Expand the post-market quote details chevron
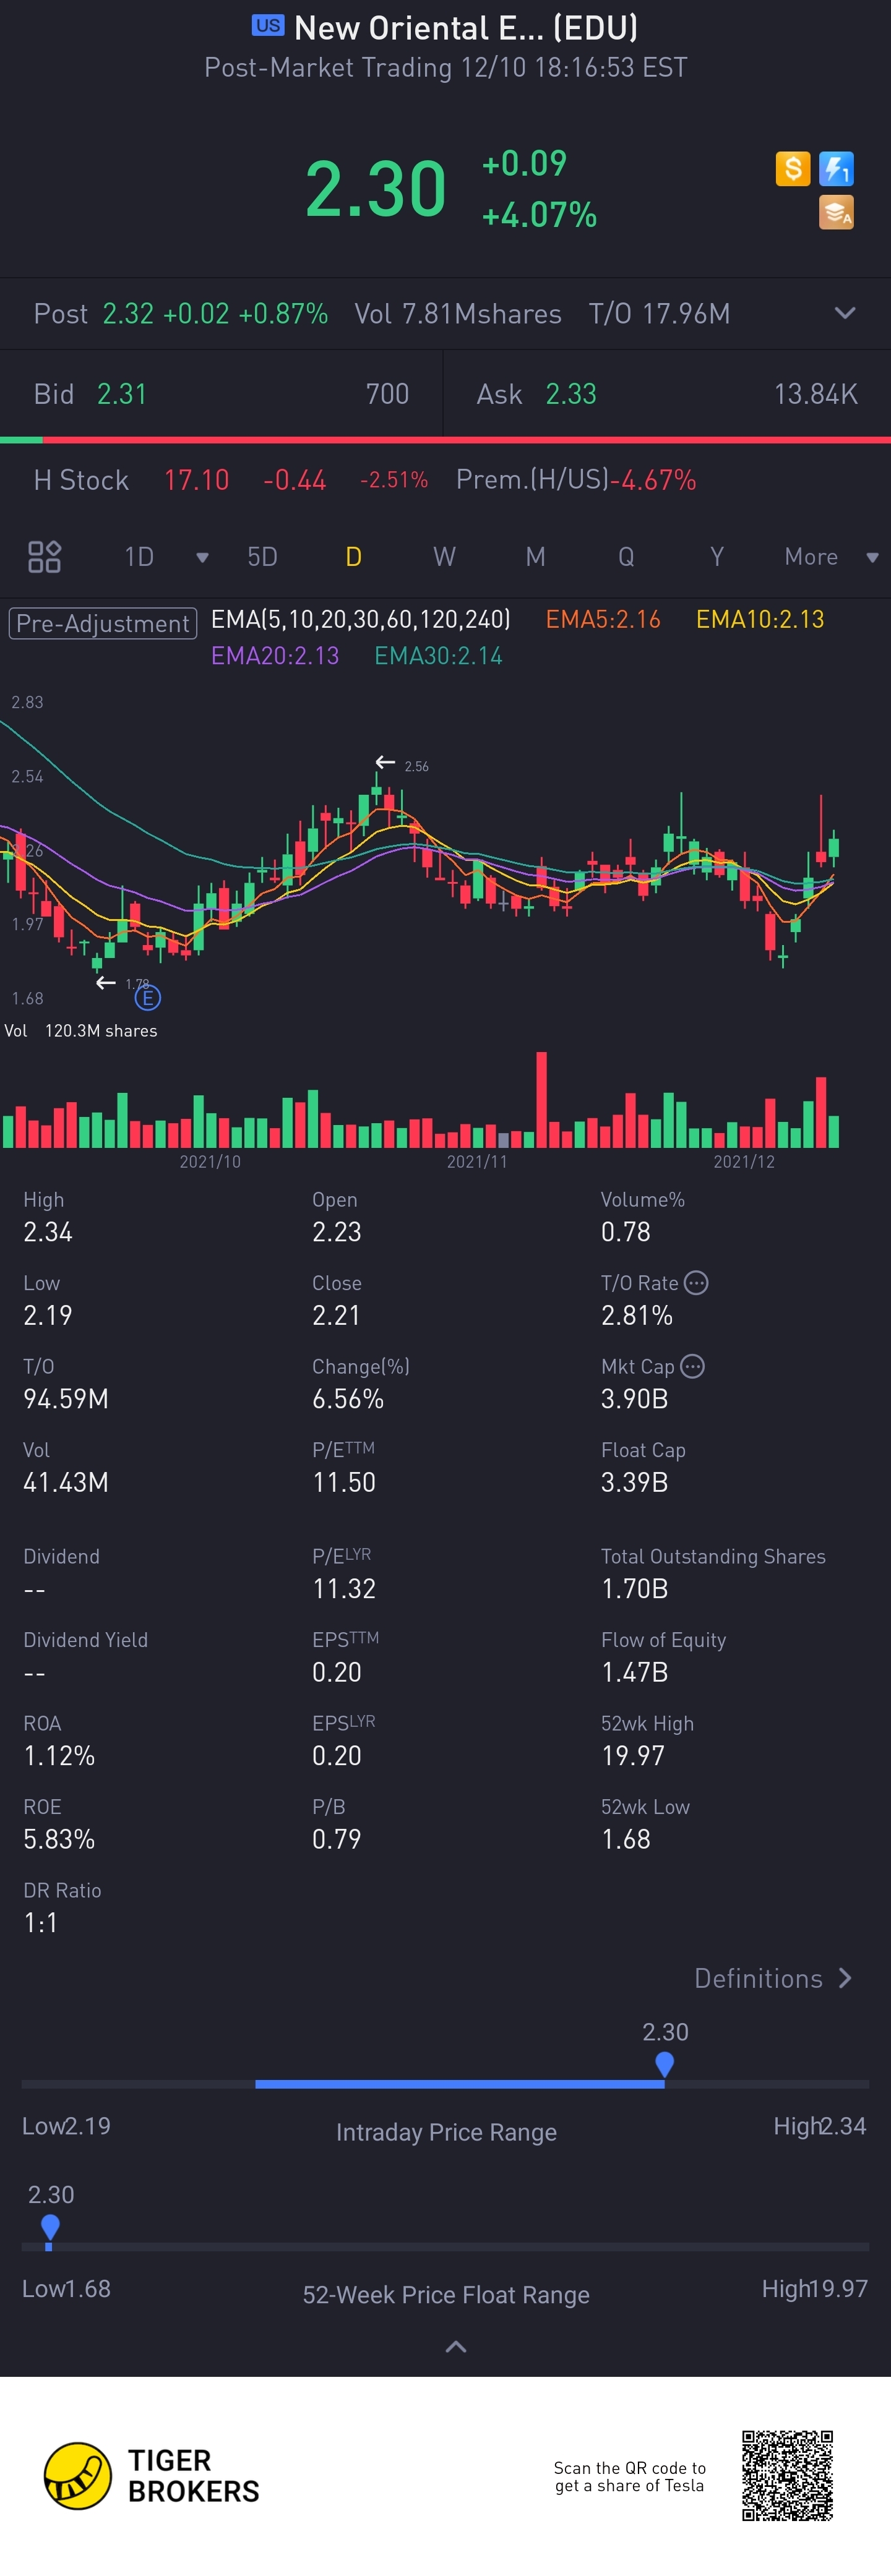The width and height of the screenshot is (891, 2576). coord(845,313)
